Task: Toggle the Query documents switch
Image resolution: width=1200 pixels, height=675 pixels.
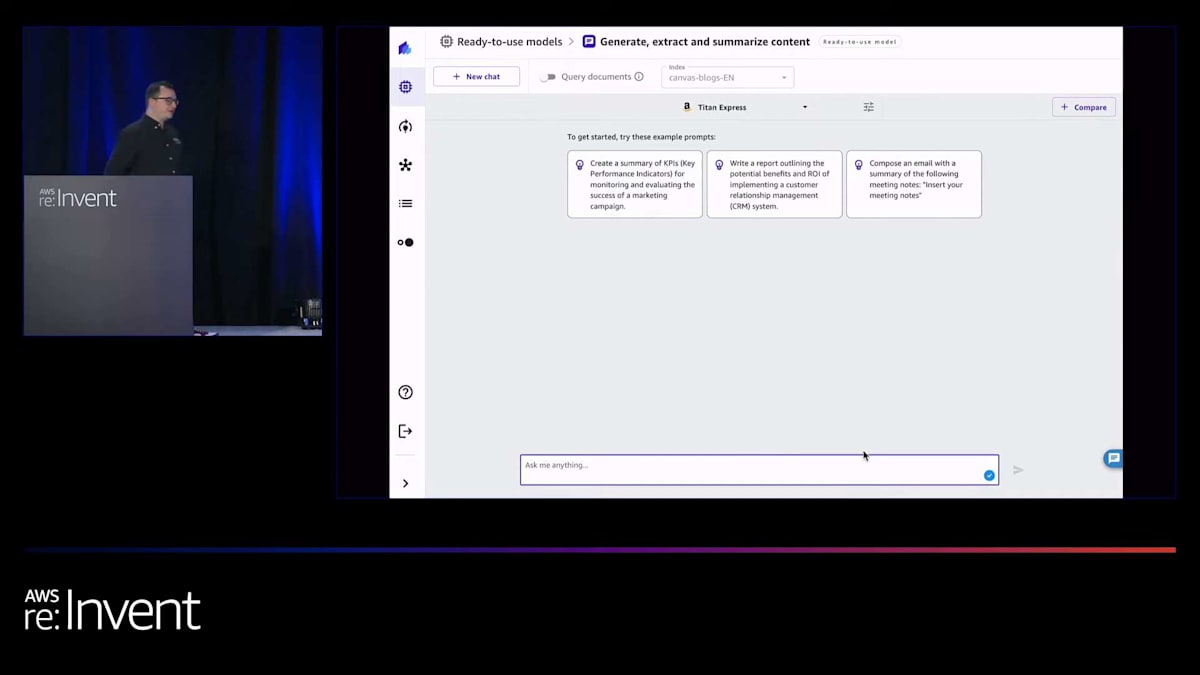Action: pyautogui.click(x=547, y=77)
